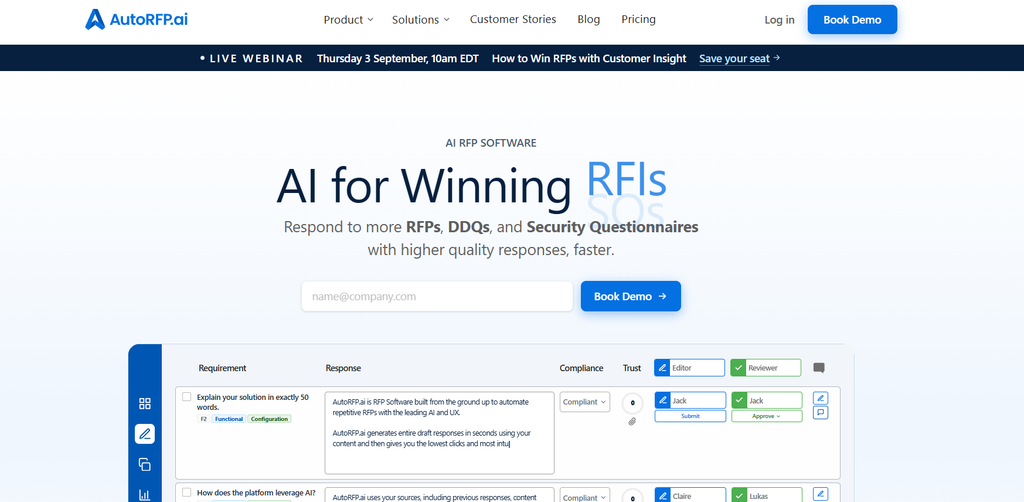
Task: Open the copy documents icon in sidebar
Action: click(x=145, y=464)
